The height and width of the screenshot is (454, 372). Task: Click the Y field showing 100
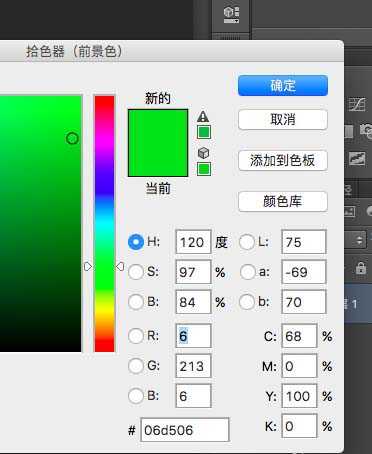coord(299,396)
